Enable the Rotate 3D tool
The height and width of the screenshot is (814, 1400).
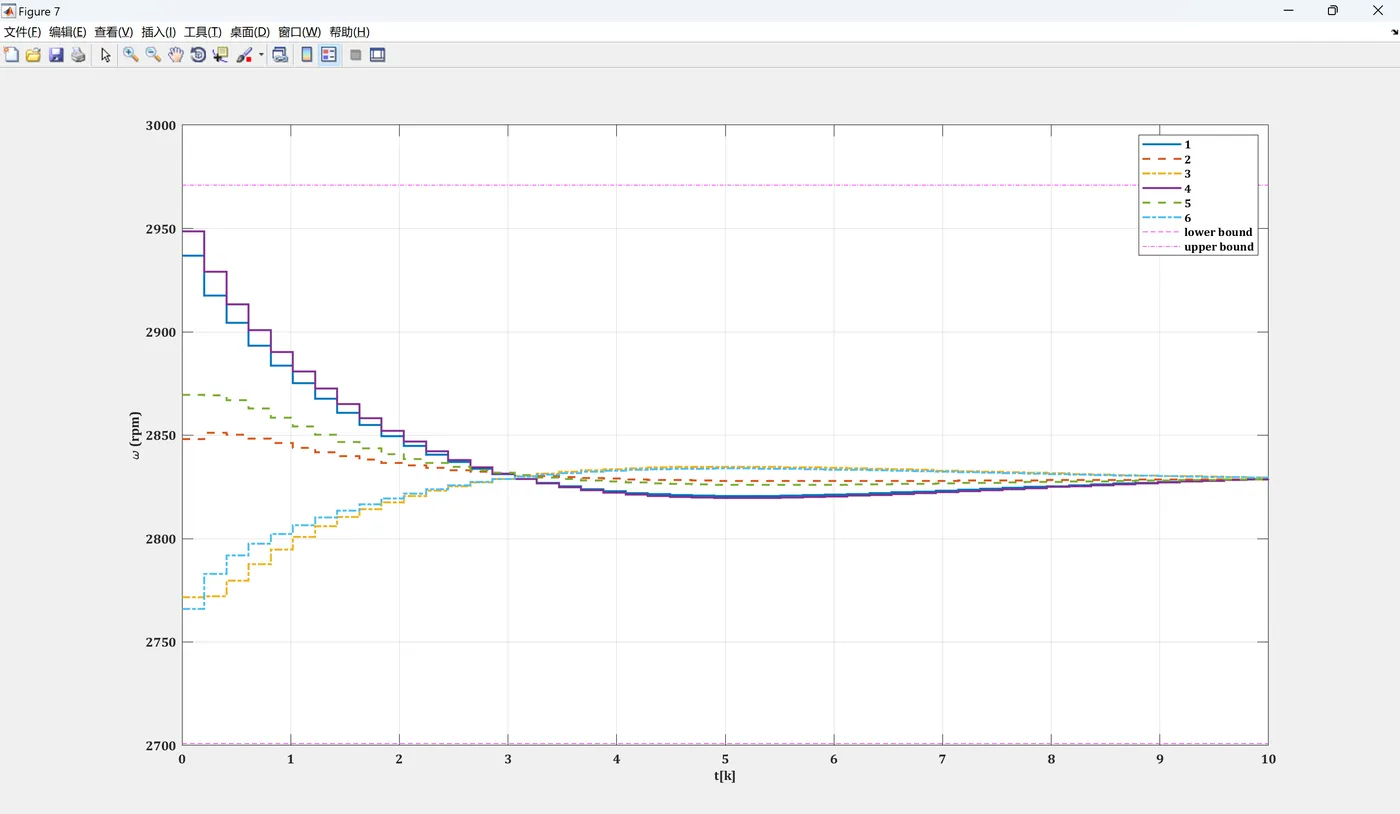198,55
